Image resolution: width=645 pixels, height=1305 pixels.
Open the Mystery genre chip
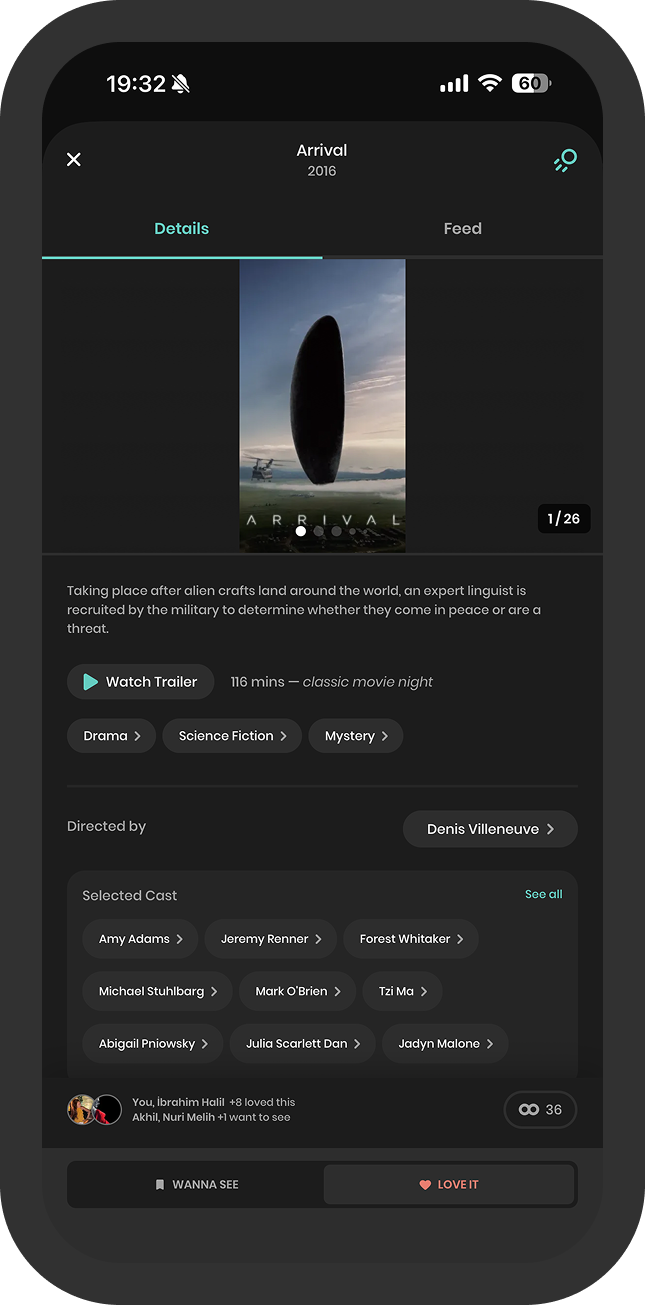355,736
